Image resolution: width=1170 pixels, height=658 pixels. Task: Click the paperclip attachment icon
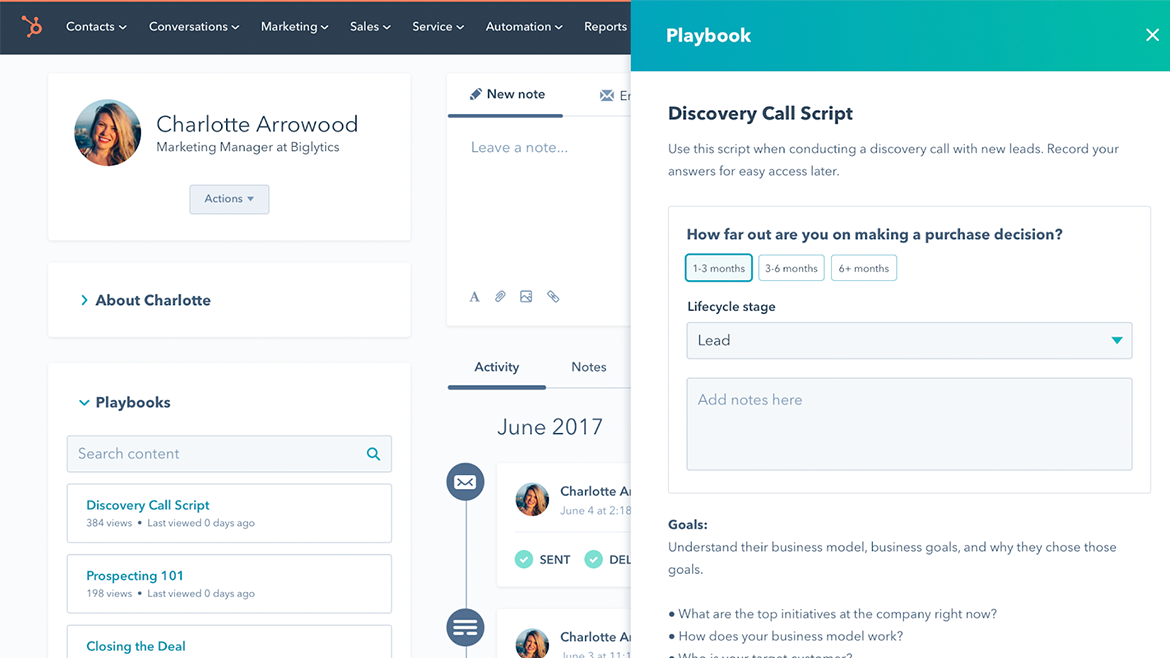pos(500,297)
